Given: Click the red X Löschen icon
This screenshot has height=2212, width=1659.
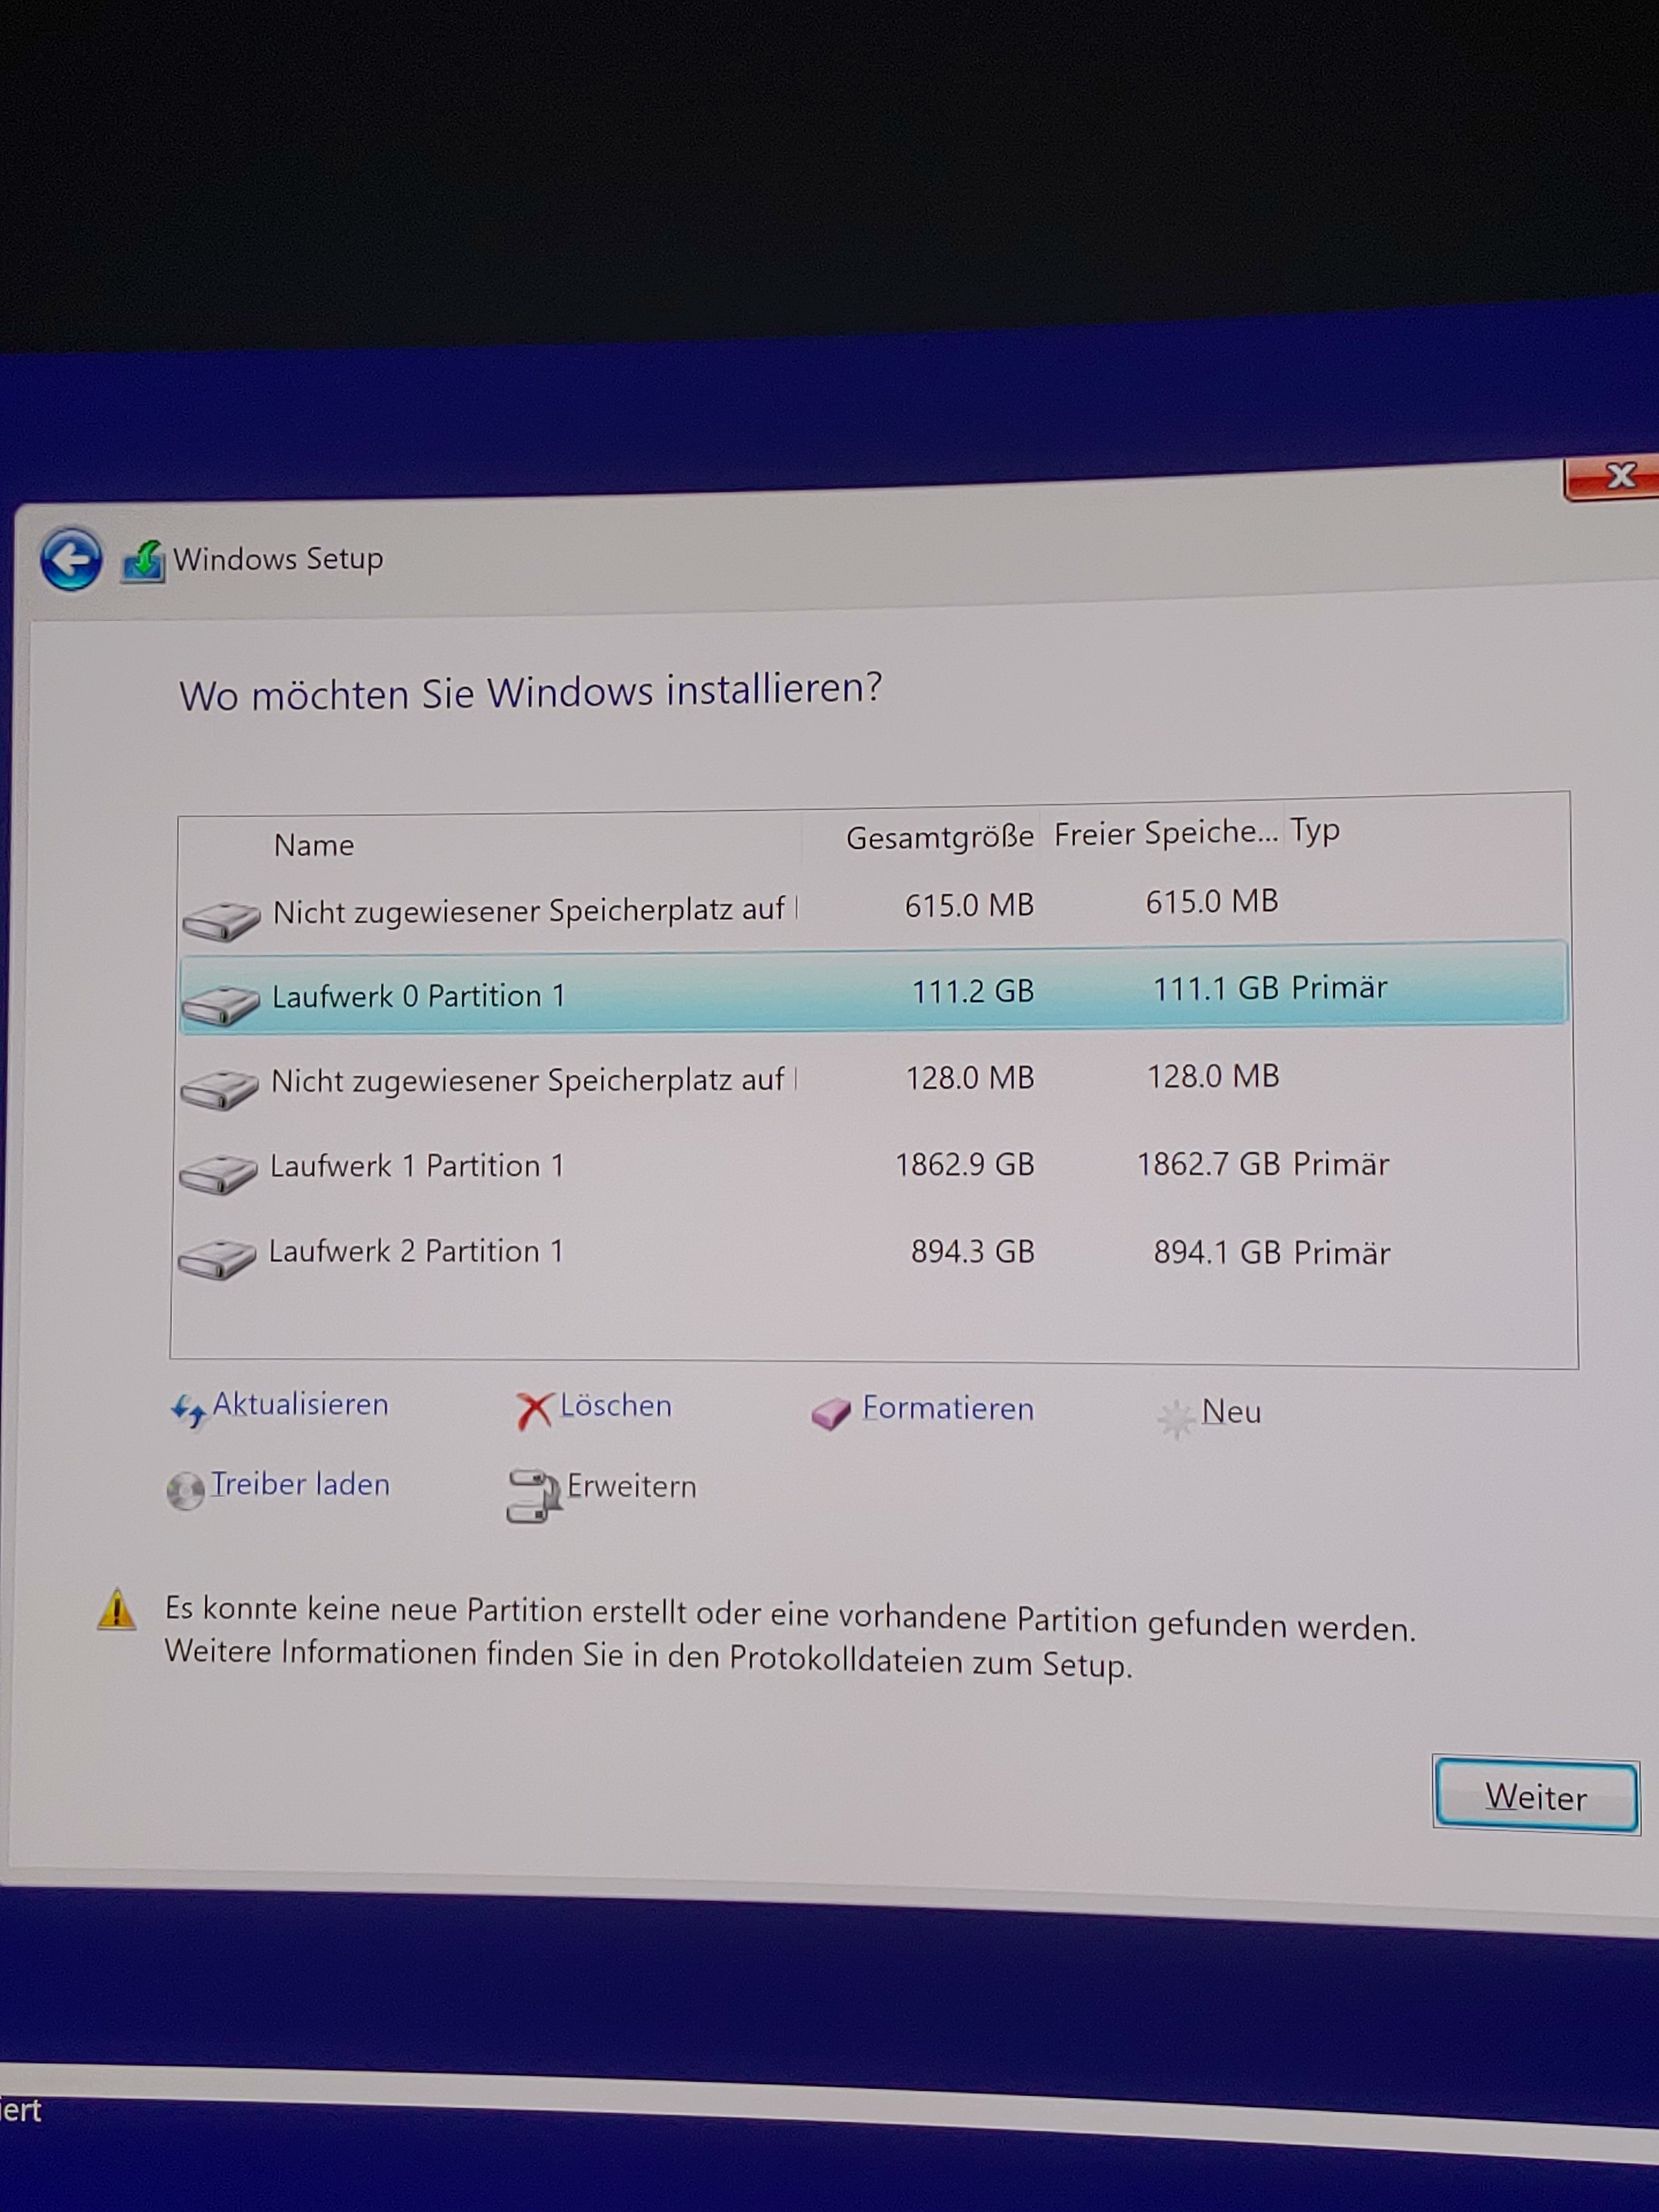Looking at the screenshot, I should click(x=534, y=1411).
